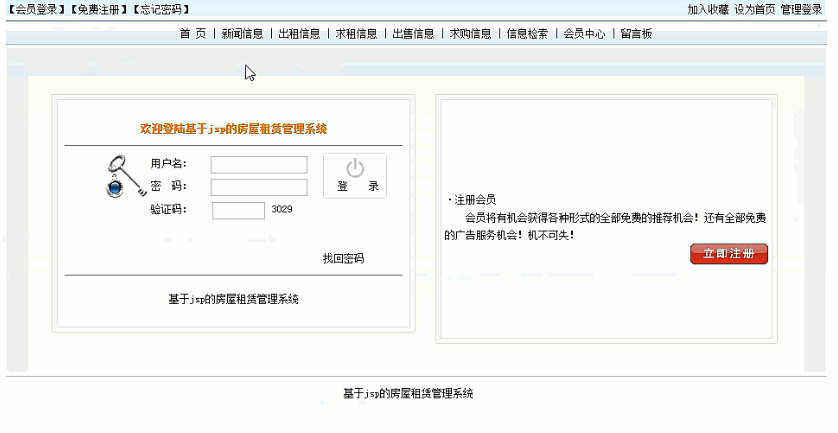Viewport: 838px width, 433px height.
Task: Open 留言板 navigation item
Action: coord(636,34)
